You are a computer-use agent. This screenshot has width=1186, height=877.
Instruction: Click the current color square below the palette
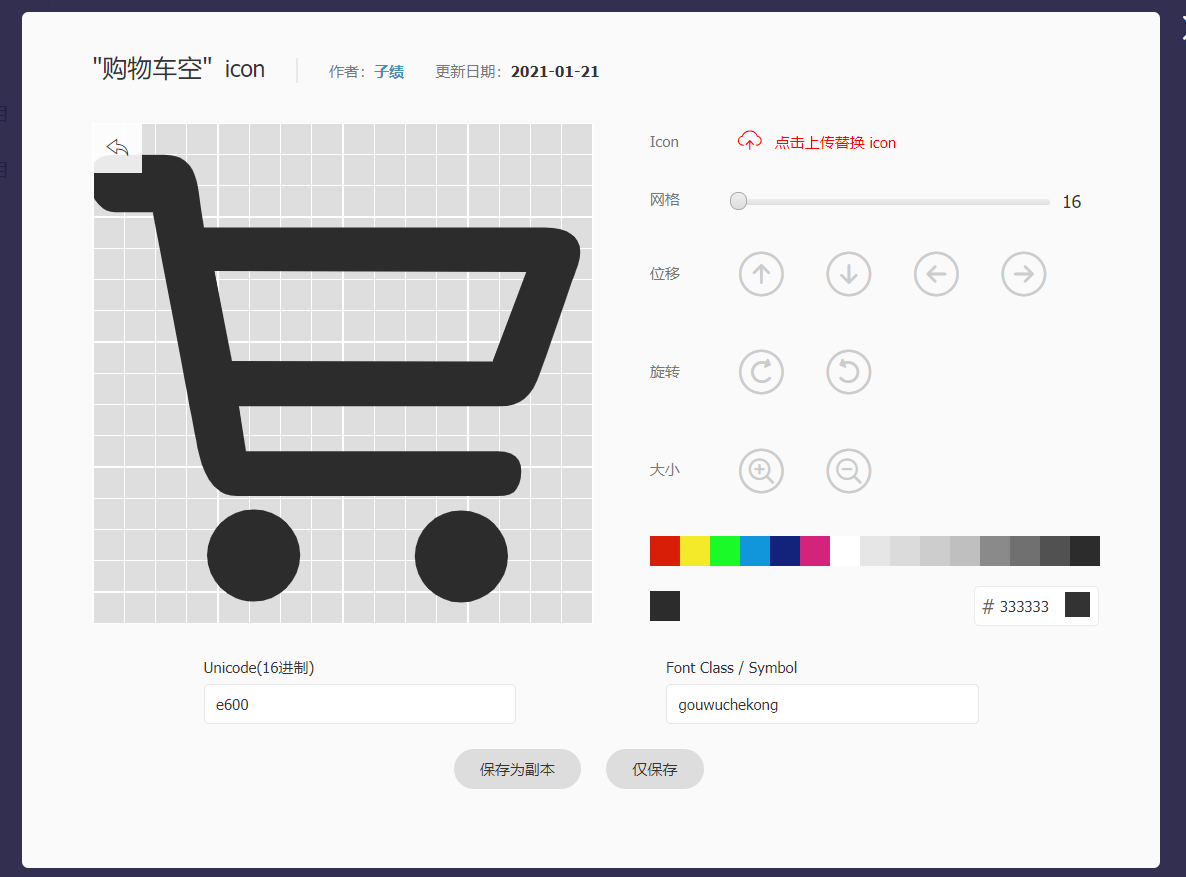665,606
